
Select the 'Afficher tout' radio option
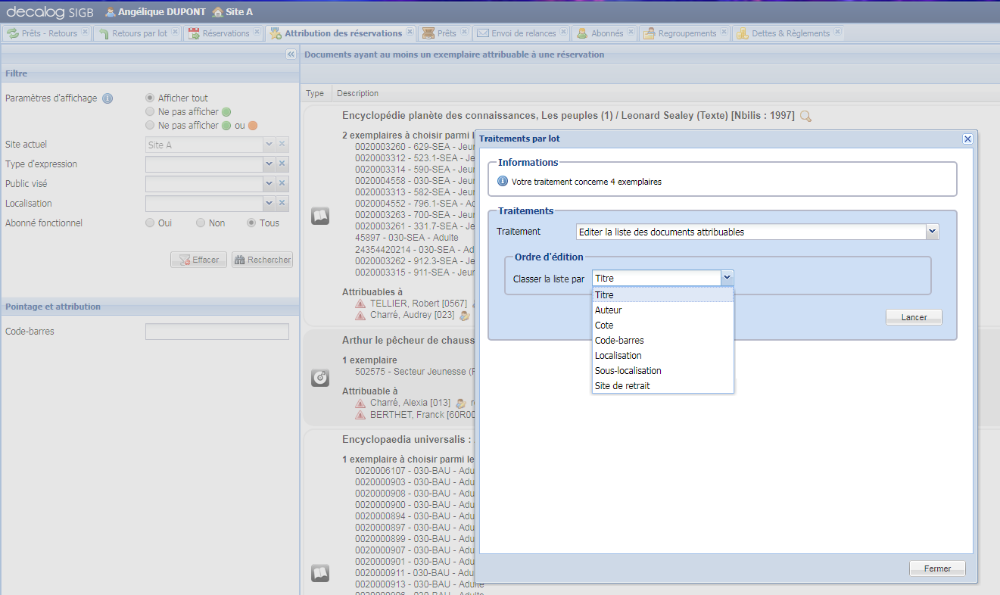[x=150, y=98]
